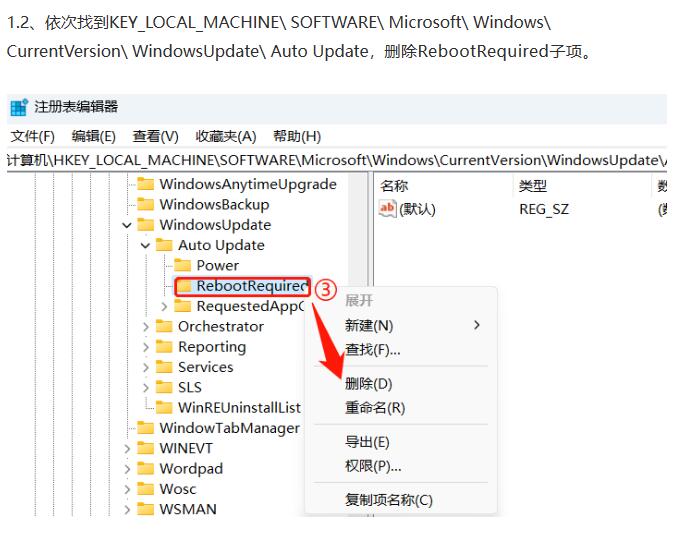Collapse the WindowsUpdate tree node
The width and height of the screenshot is (683, 535).
point(127,225)
